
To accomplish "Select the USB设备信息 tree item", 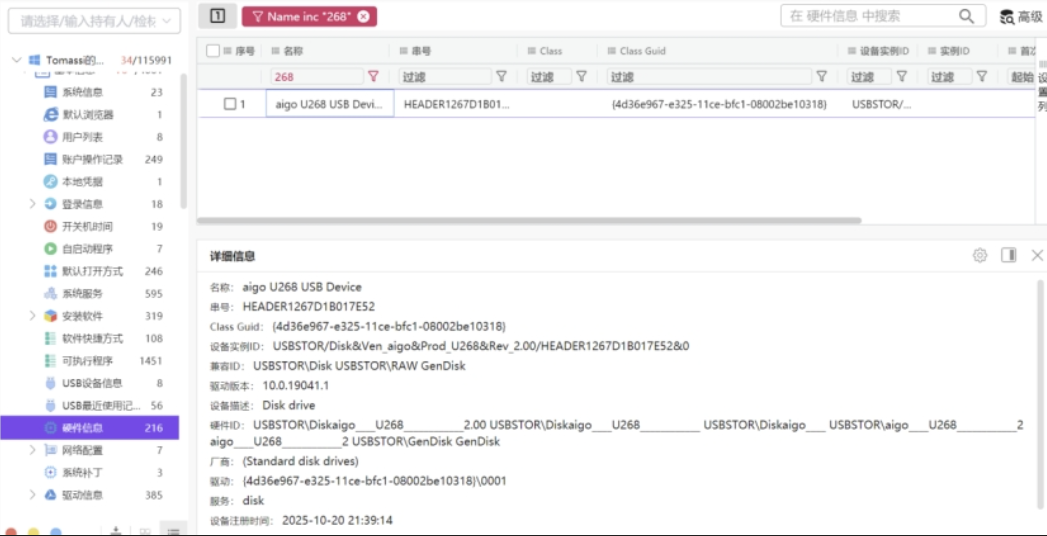I will point(91,383).
